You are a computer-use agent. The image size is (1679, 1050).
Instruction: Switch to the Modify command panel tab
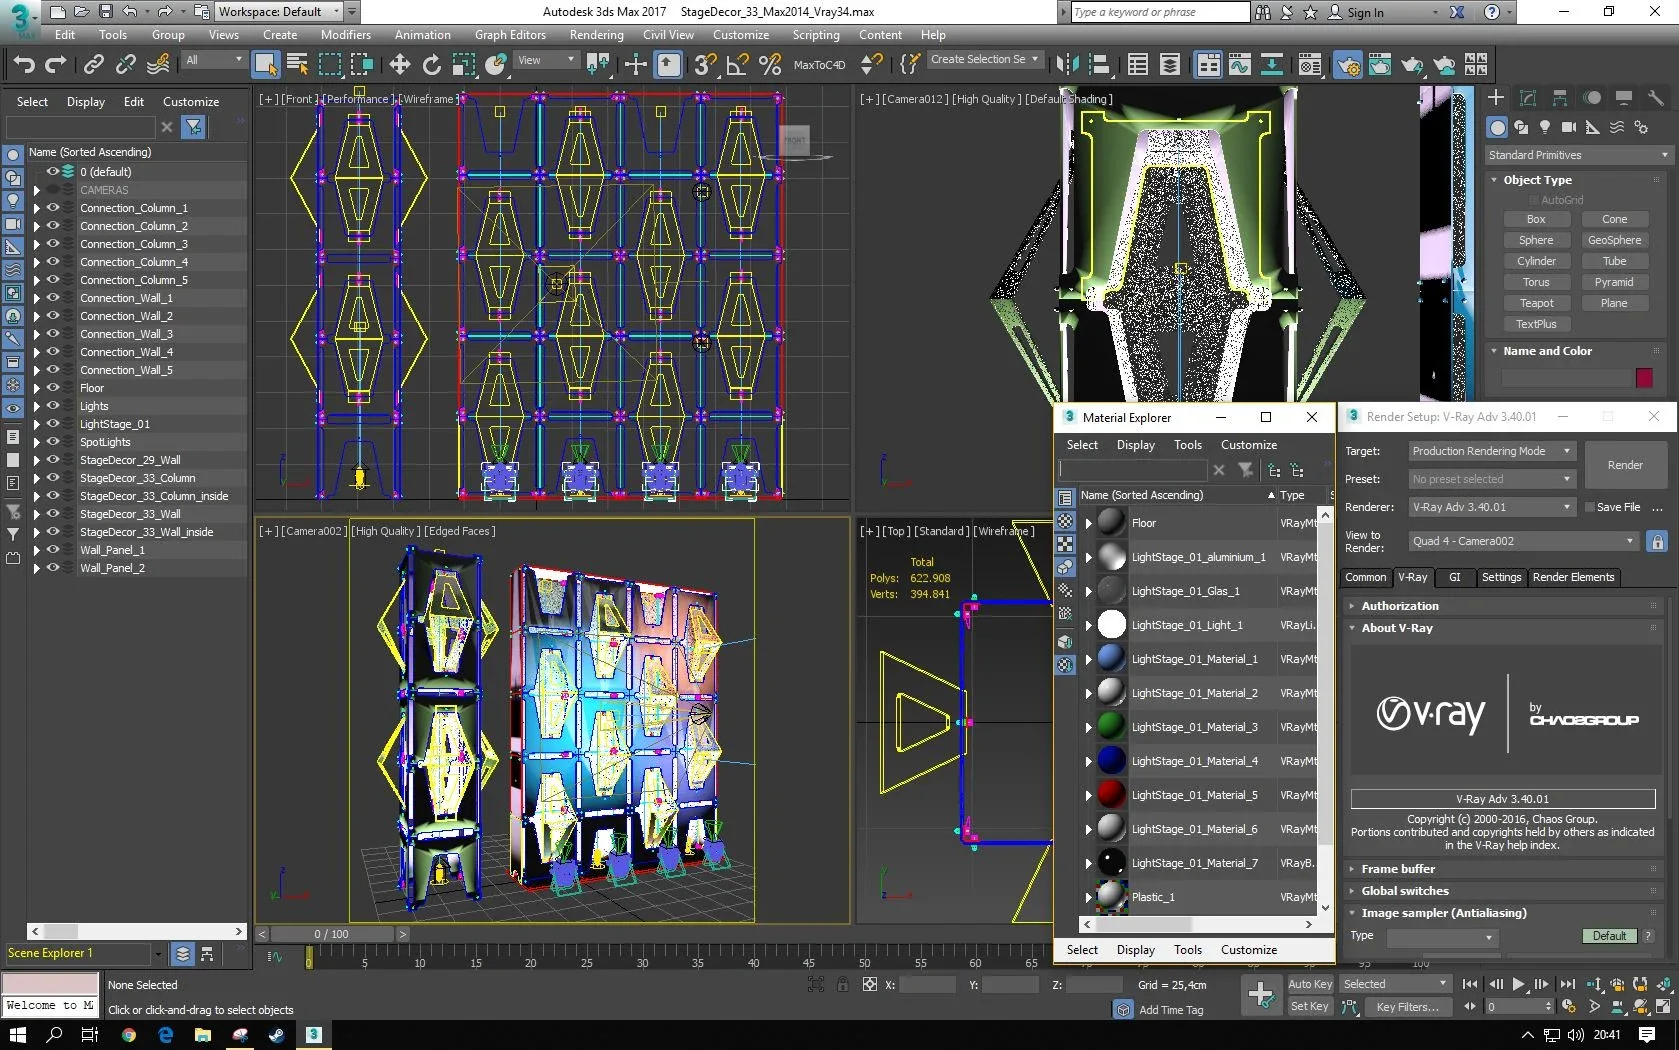click(1528, 98)
